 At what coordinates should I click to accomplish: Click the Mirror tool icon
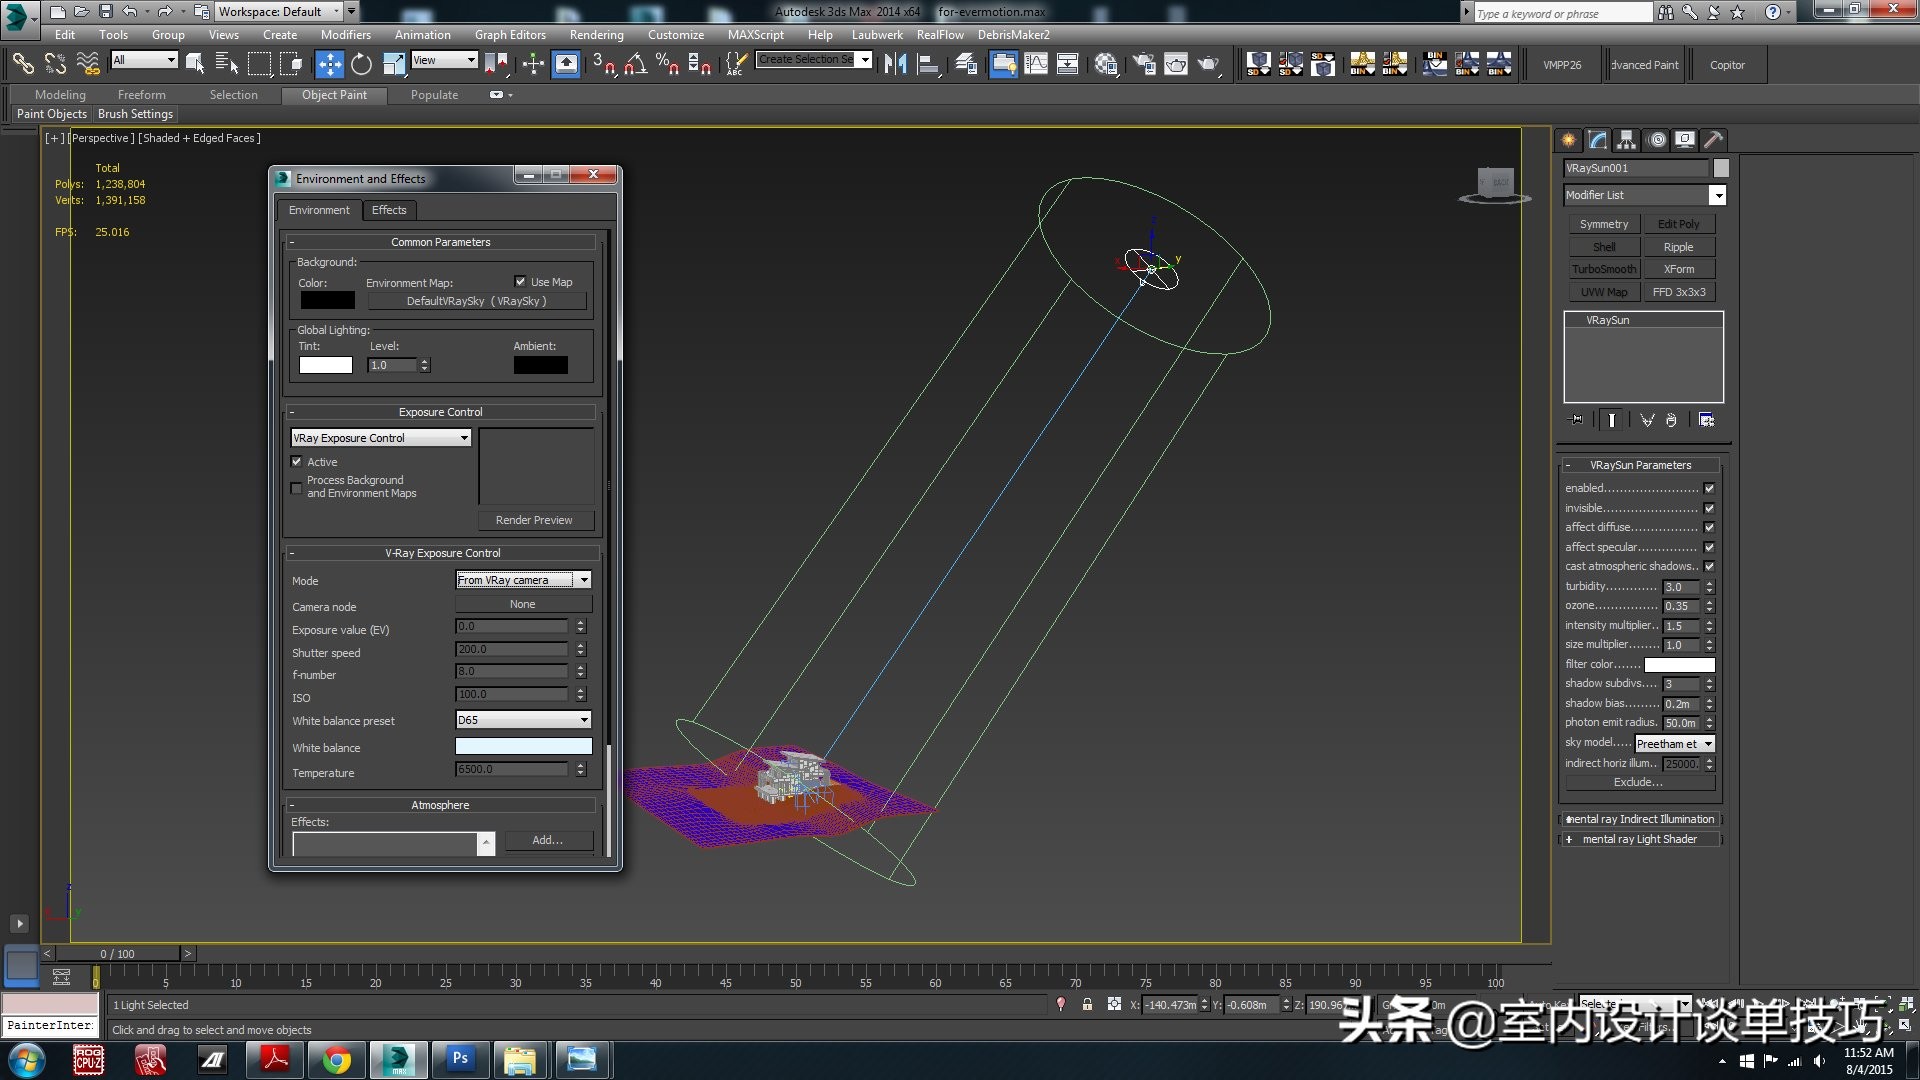pos(895,64)
